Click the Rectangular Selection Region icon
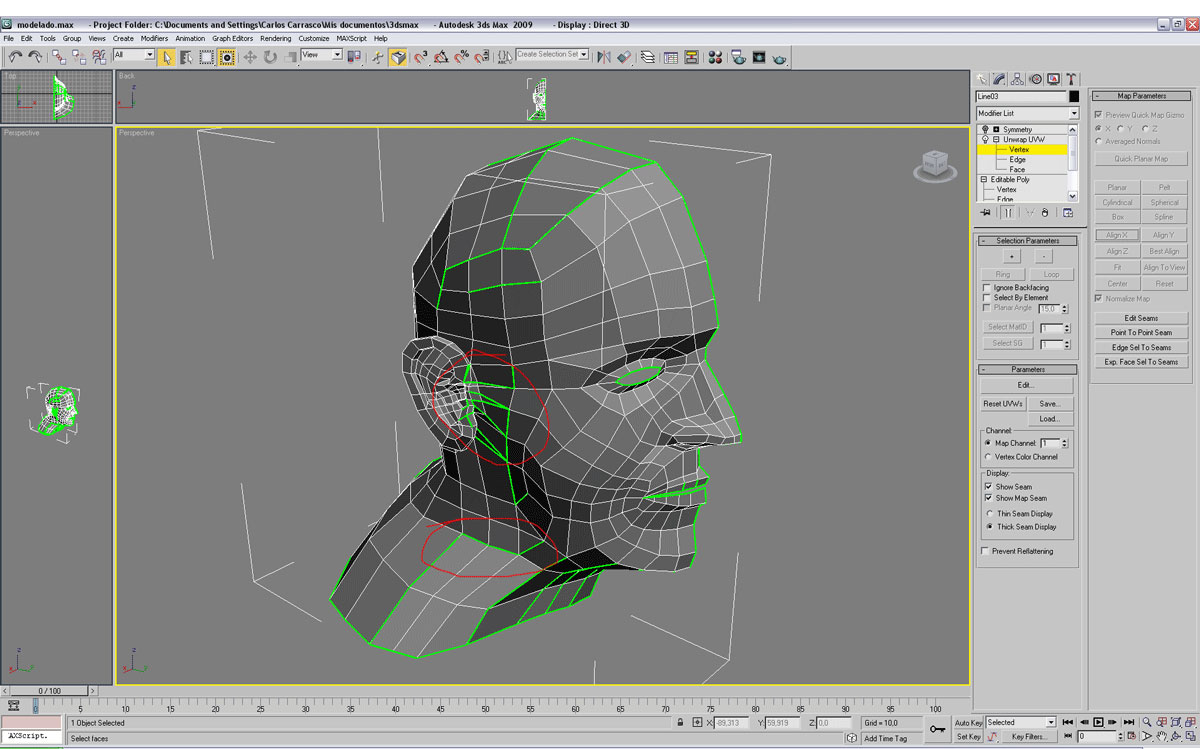 point(206,57)
